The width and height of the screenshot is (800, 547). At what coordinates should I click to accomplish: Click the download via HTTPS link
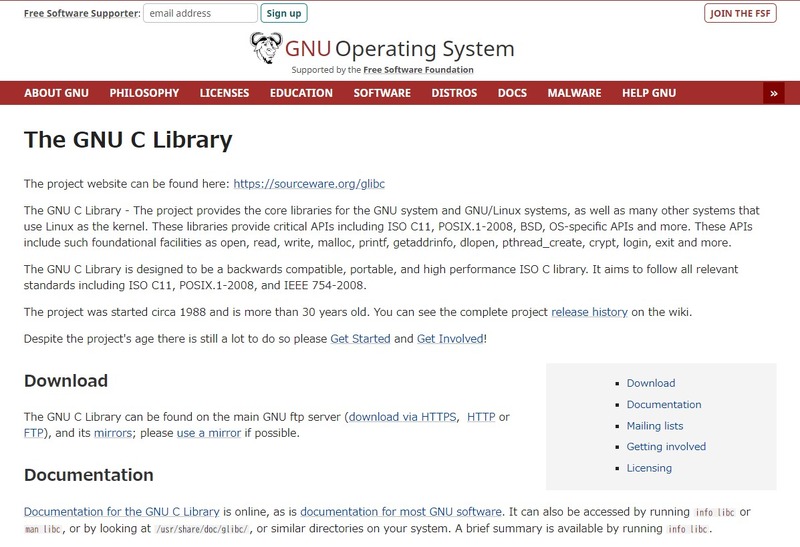[402, 416]
